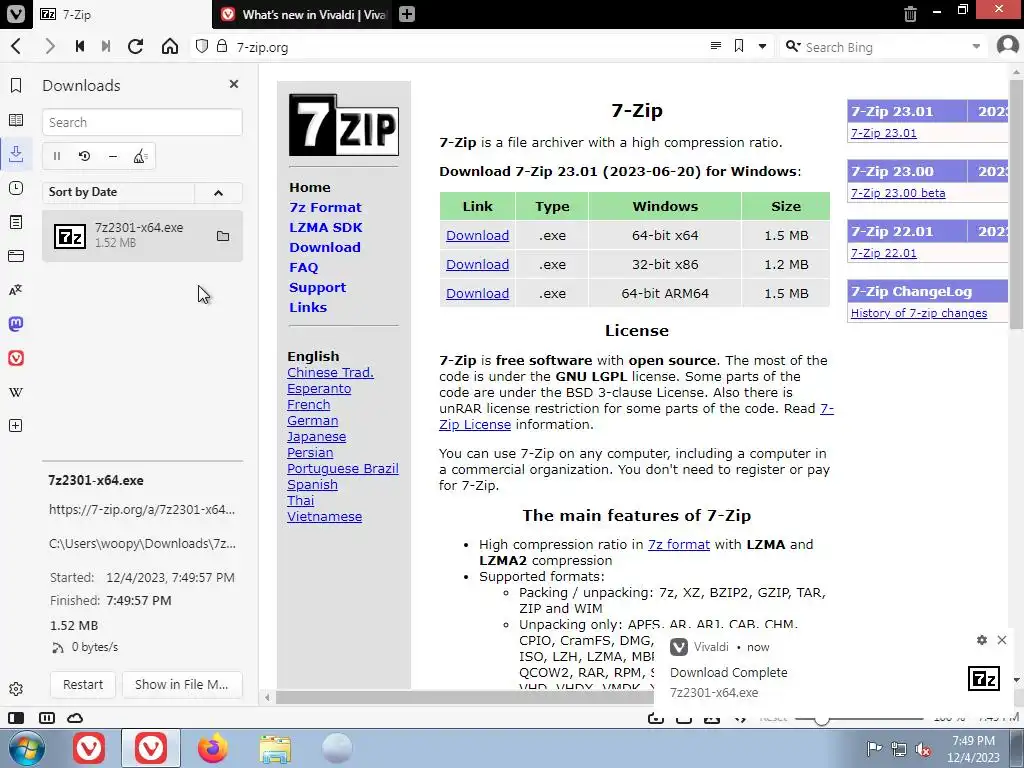Go to the home page
Viewport: 1024px width, 768px height.
click(x=170, y=46)
